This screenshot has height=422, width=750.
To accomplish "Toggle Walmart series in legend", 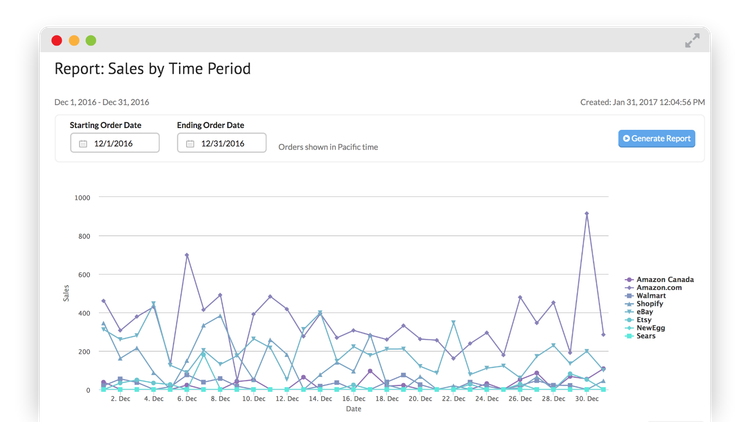I will point(645,296).
